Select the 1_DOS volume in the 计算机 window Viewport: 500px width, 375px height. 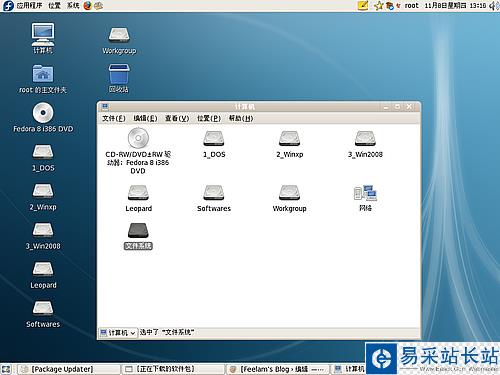214,144
